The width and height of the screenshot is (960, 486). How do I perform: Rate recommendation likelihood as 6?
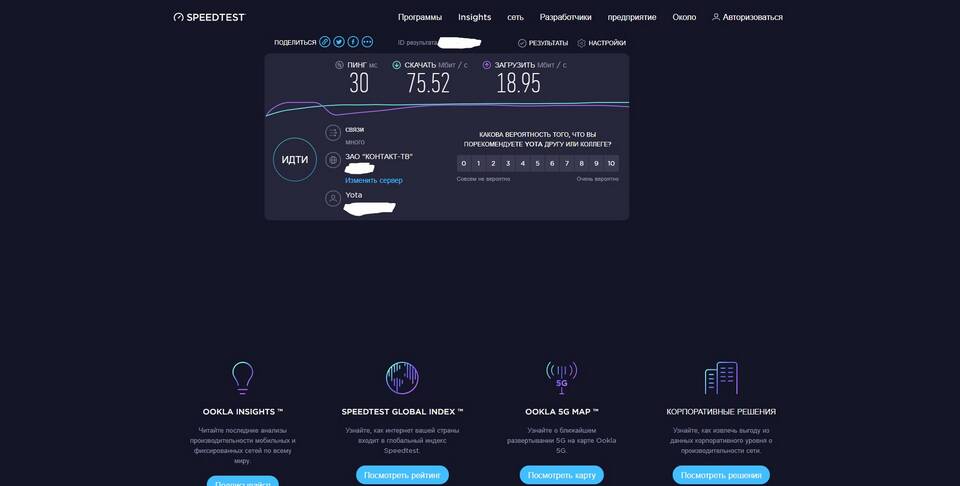coord(552,163)
